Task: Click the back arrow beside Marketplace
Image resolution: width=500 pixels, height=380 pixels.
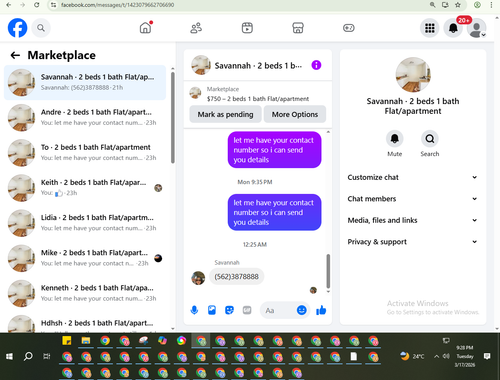Action: click(15, 55)
